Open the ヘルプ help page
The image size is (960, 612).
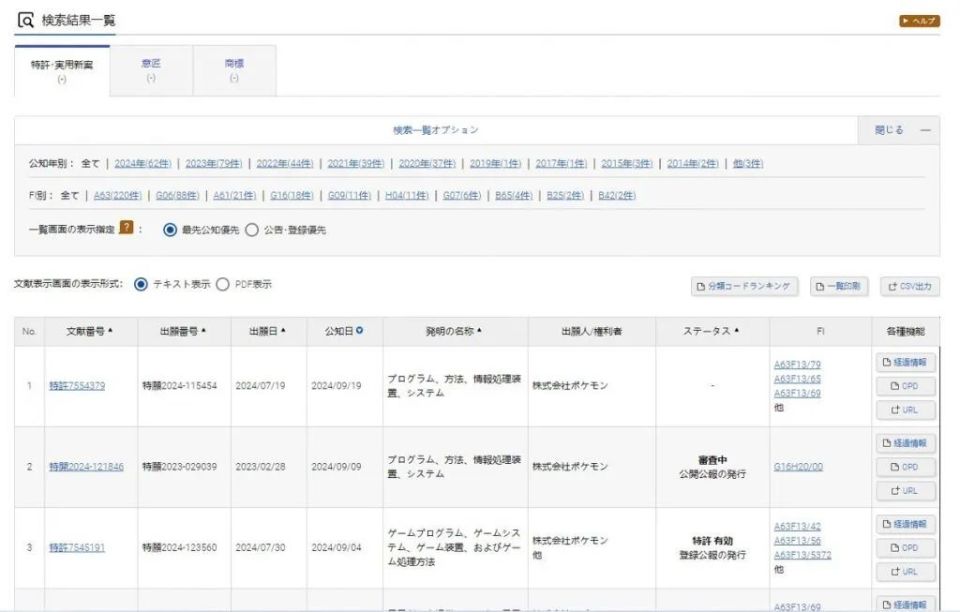pyautogui.click(x=918, y=18)
